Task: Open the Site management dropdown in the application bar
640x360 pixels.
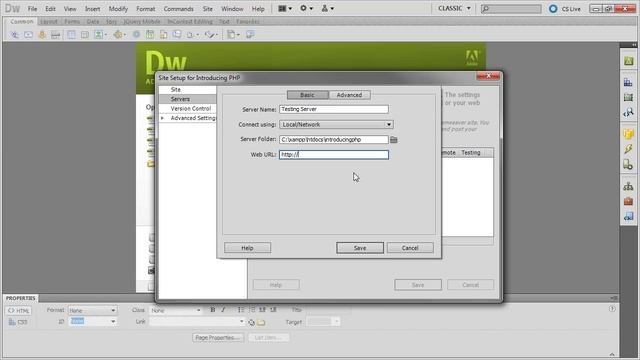Action: 327,8
